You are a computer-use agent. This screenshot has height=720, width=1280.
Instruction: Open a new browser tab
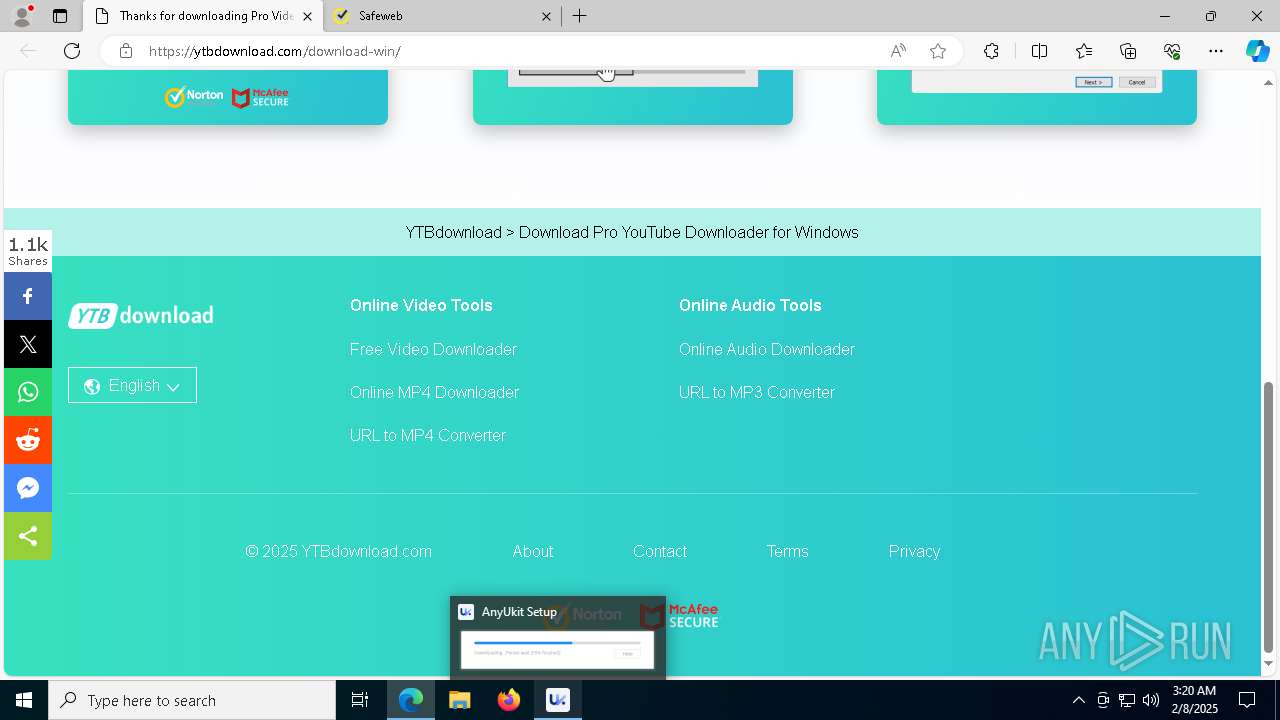tap(580, 16)
